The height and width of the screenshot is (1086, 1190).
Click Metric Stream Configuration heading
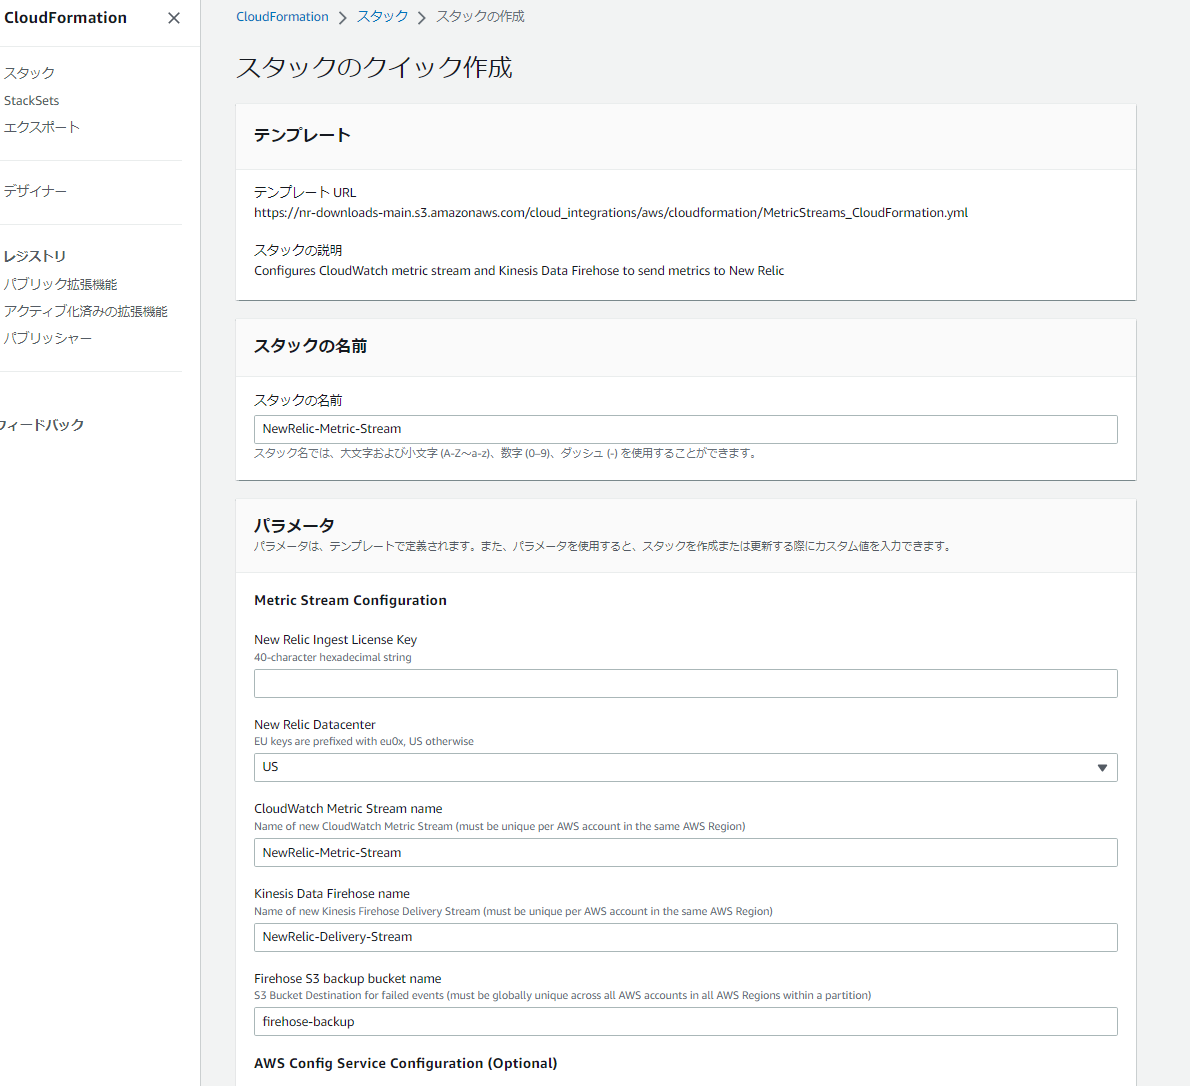tap(351, 600)
